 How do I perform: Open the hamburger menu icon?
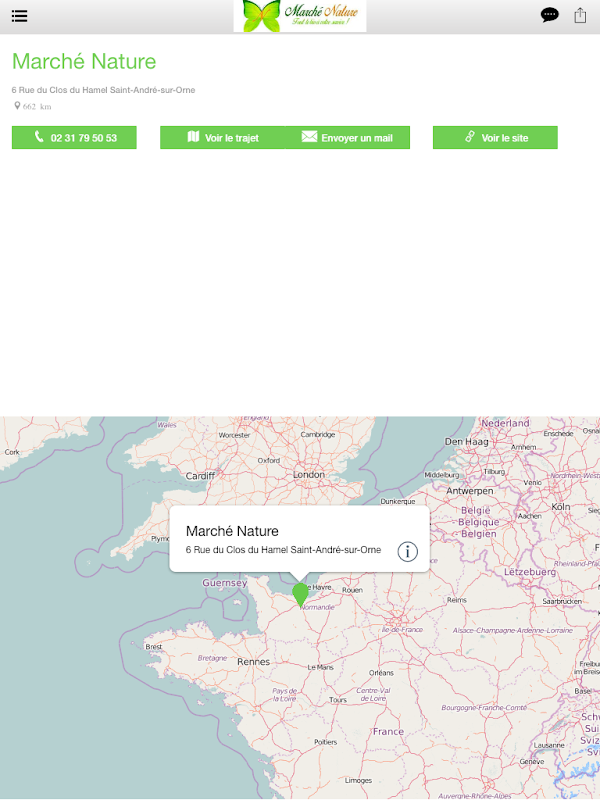tap(19, 16)
